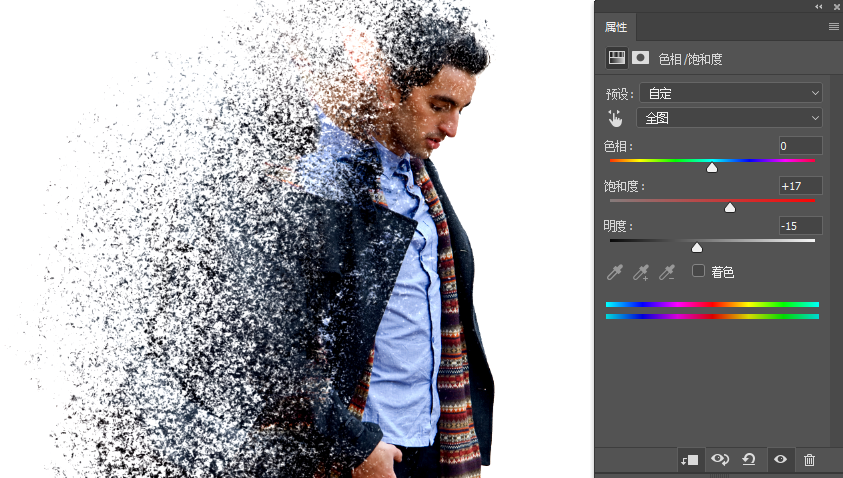The image size is (843, 478).
Task: Open the 预设 preset dropdown
Action: coord(731,93)
